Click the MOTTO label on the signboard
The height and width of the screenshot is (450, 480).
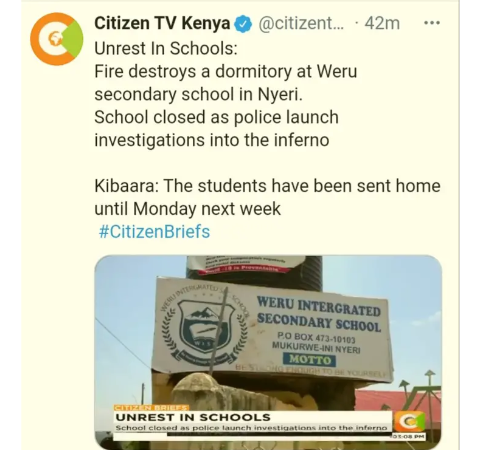(x=309, y=360)
